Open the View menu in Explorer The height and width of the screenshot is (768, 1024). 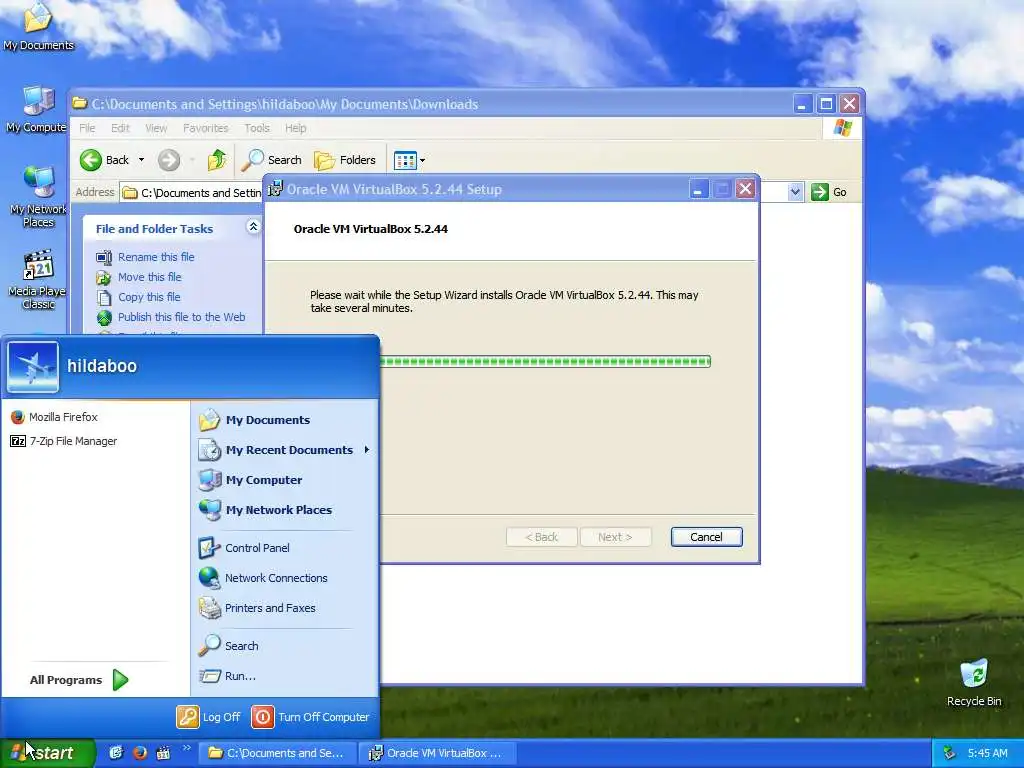pos(156,128)
